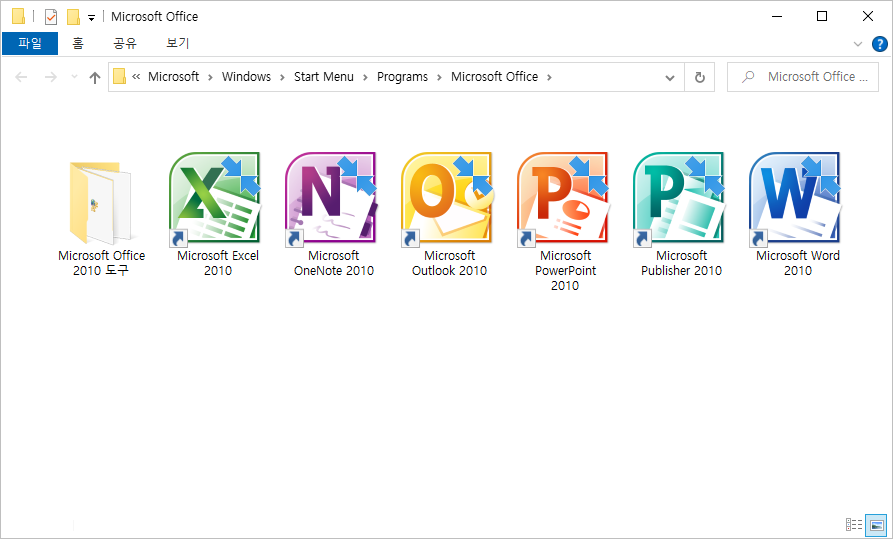Minimize the Microsoft Office window
This screenshot has height=539, width=893.
tap(777, 17)
